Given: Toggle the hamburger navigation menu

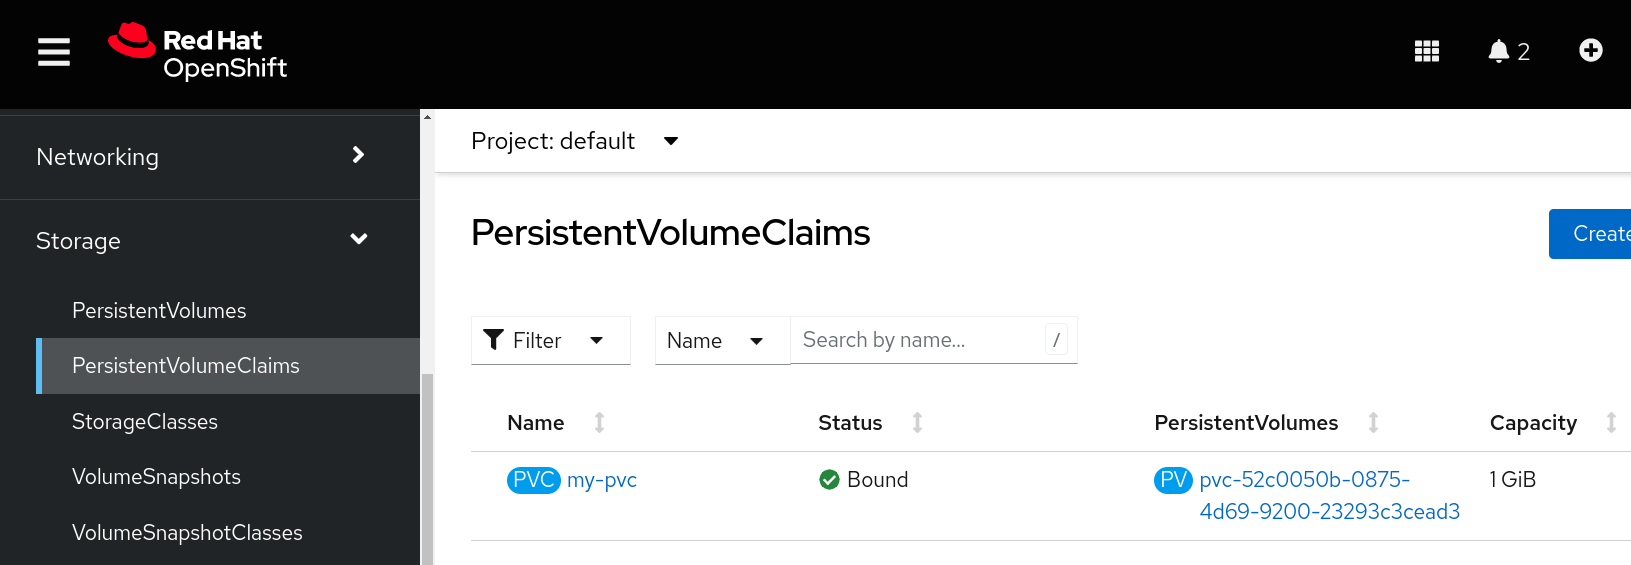Looking at the screenshot, I should [54, 52].
